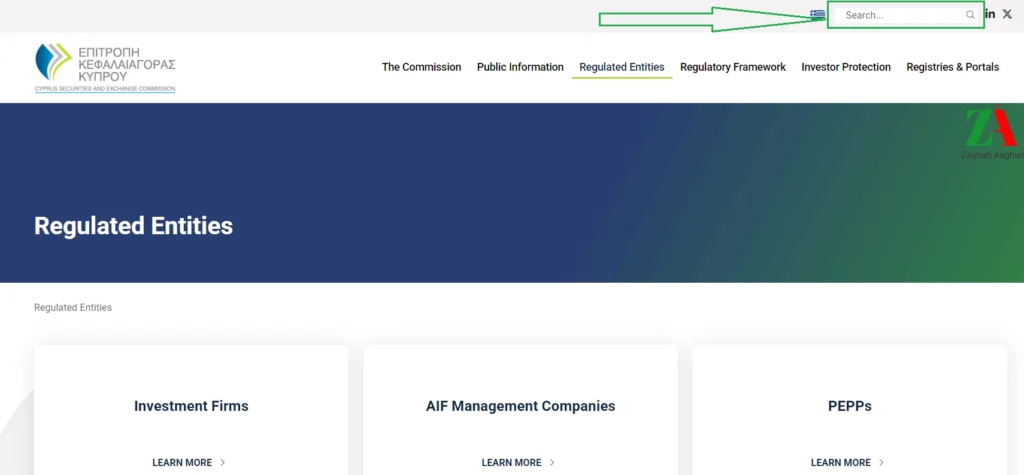Click the PEPPs card title
Screen dimensions: 1024x475
click(x=849, y=406)
